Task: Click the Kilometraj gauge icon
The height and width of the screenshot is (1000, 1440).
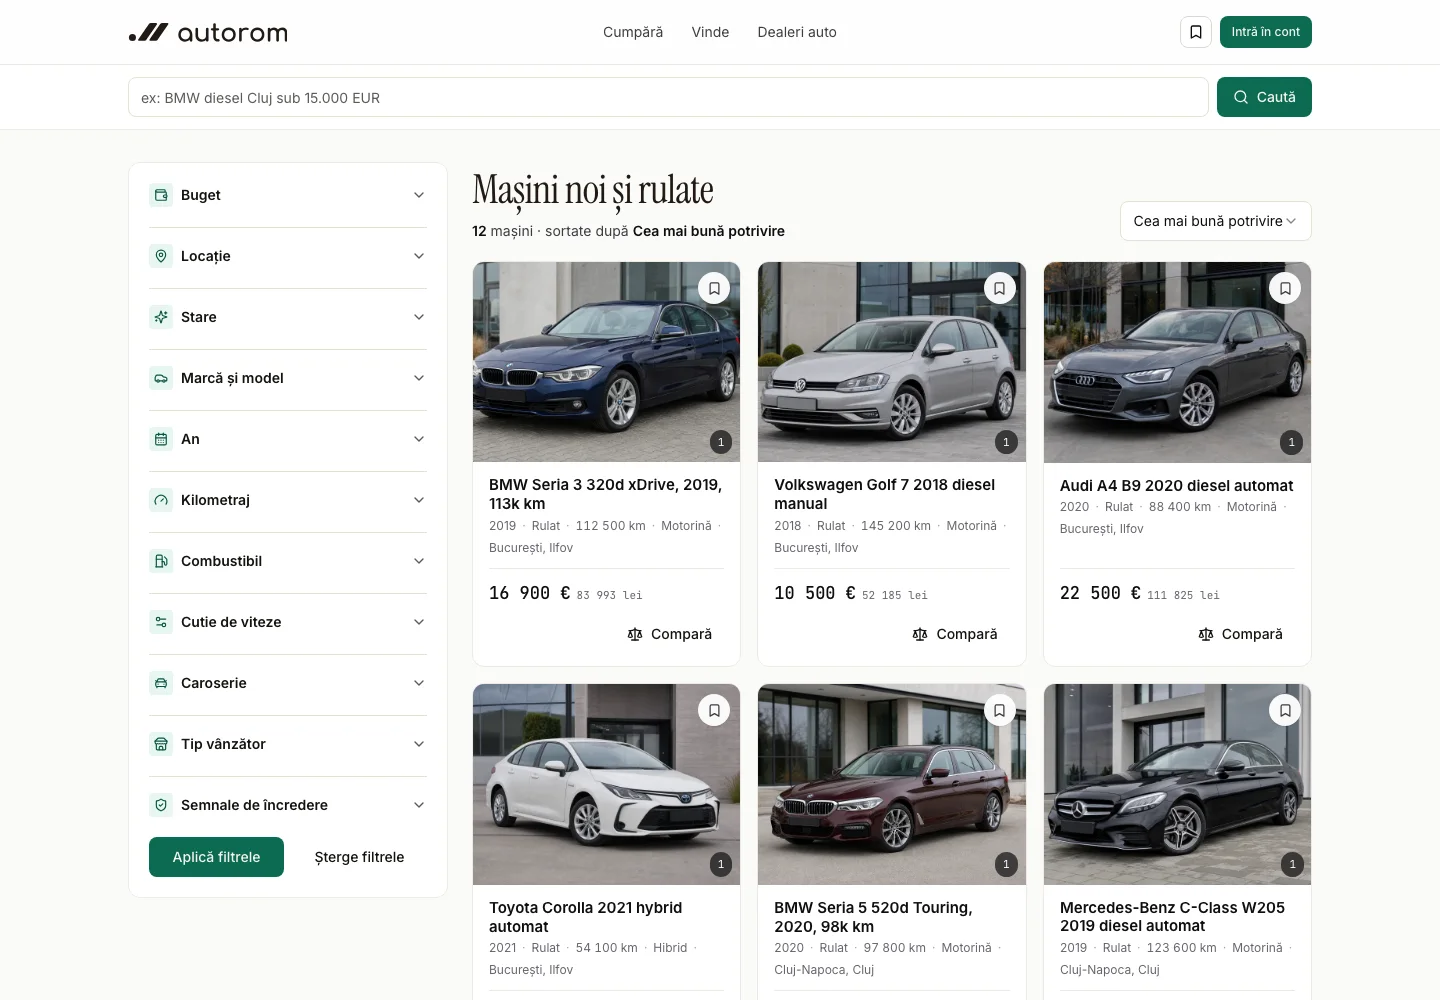Action: coord(161,500)
